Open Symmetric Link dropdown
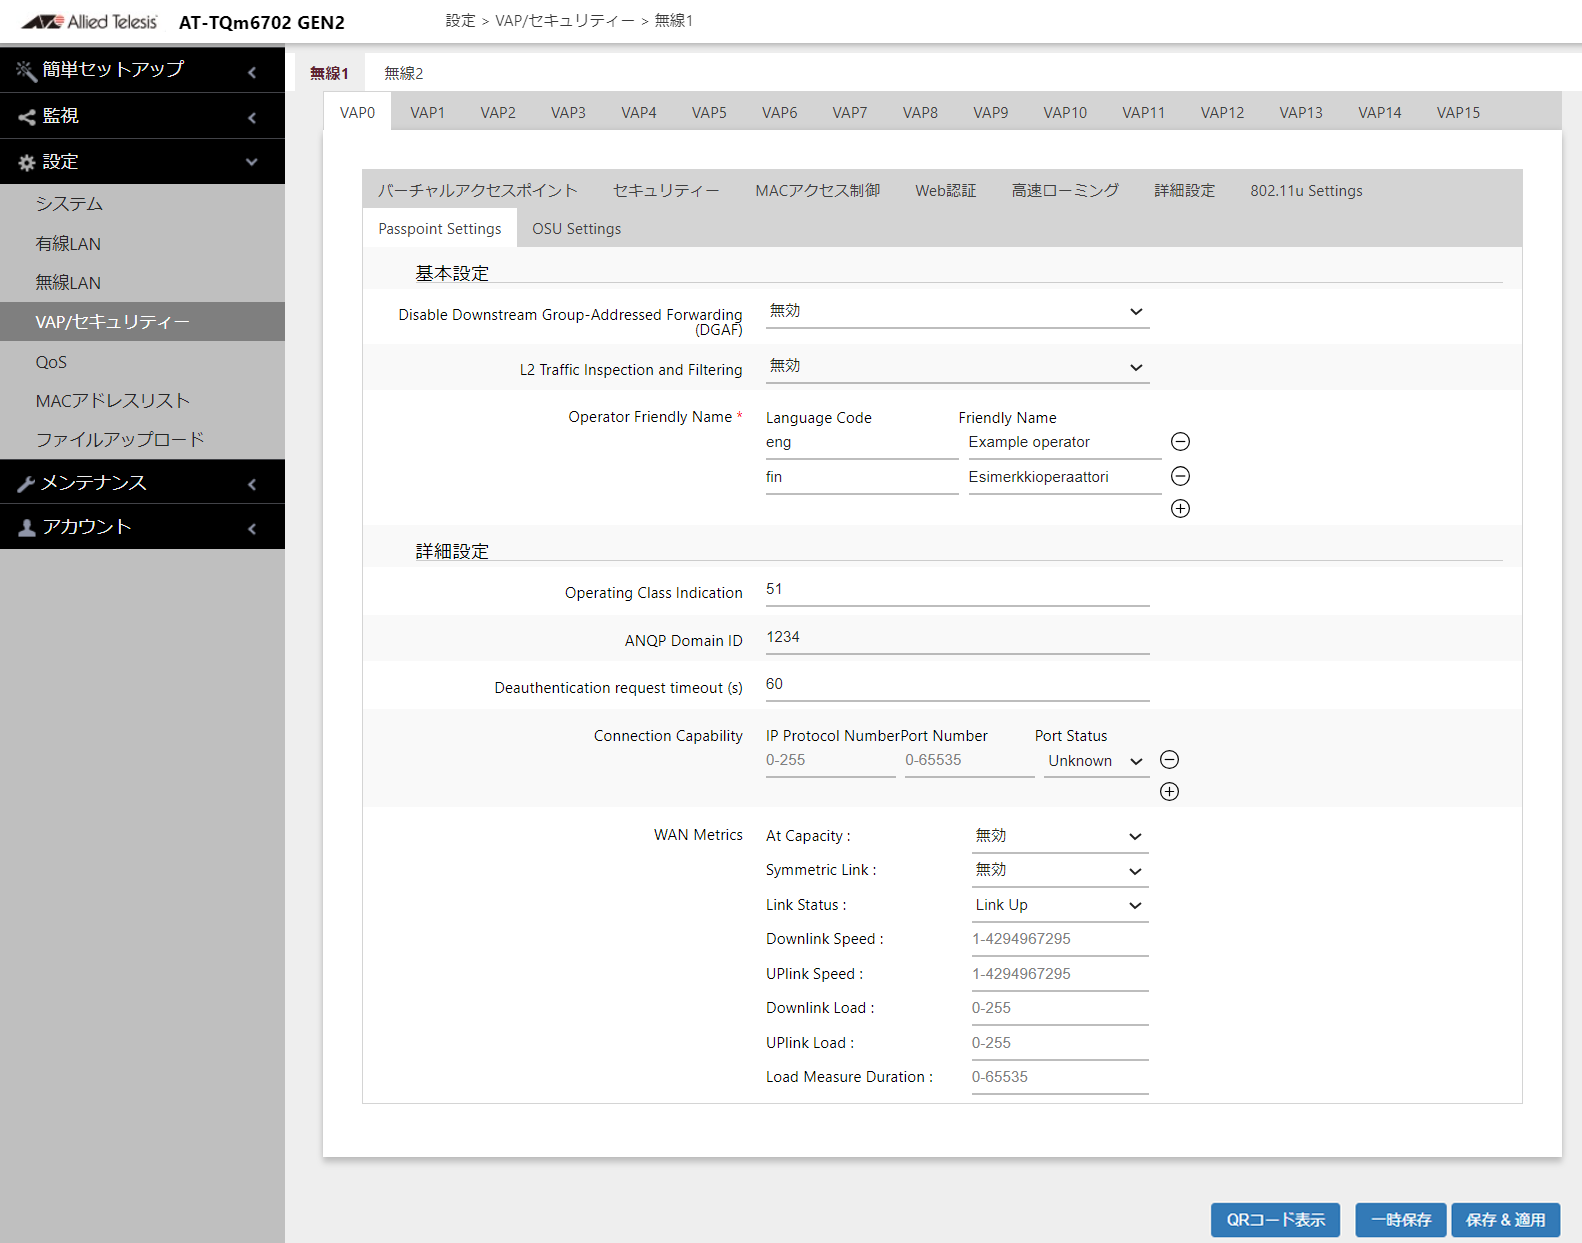Viewport: 1582px width, 1243px height. coord(1060,870)
